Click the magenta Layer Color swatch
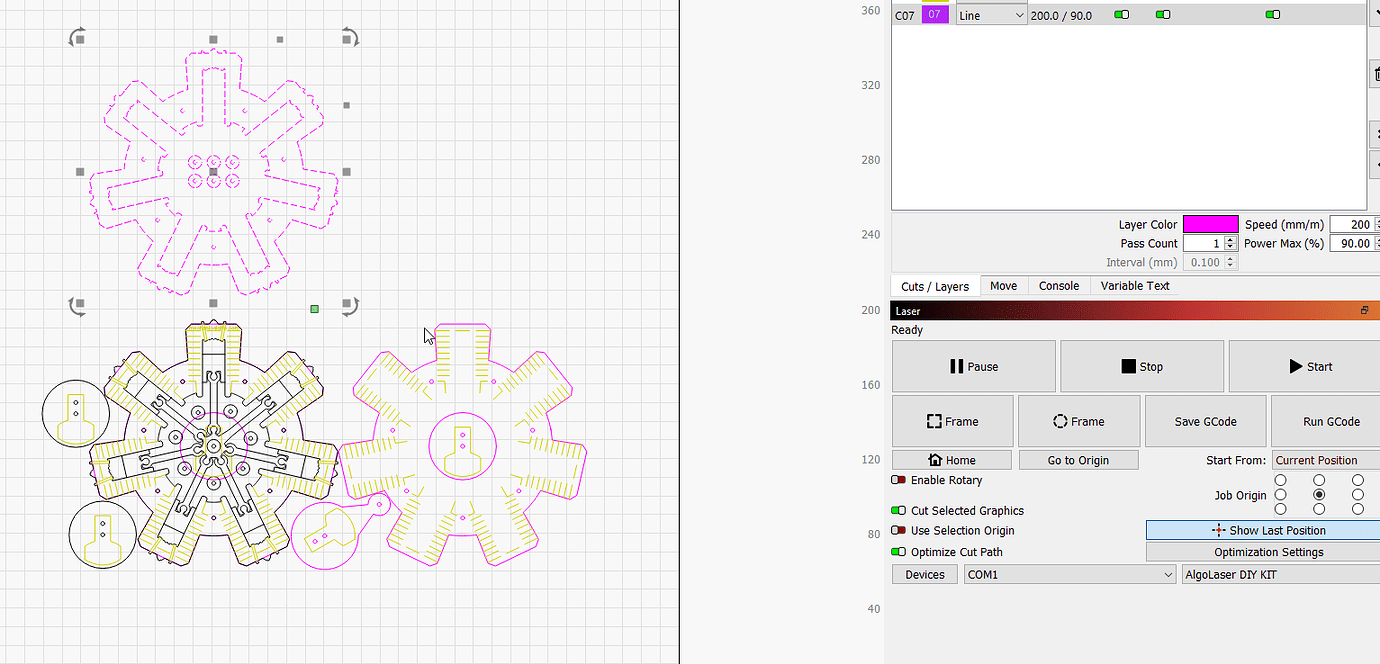The image size is (1380, 664). (x=1209, y=225)
